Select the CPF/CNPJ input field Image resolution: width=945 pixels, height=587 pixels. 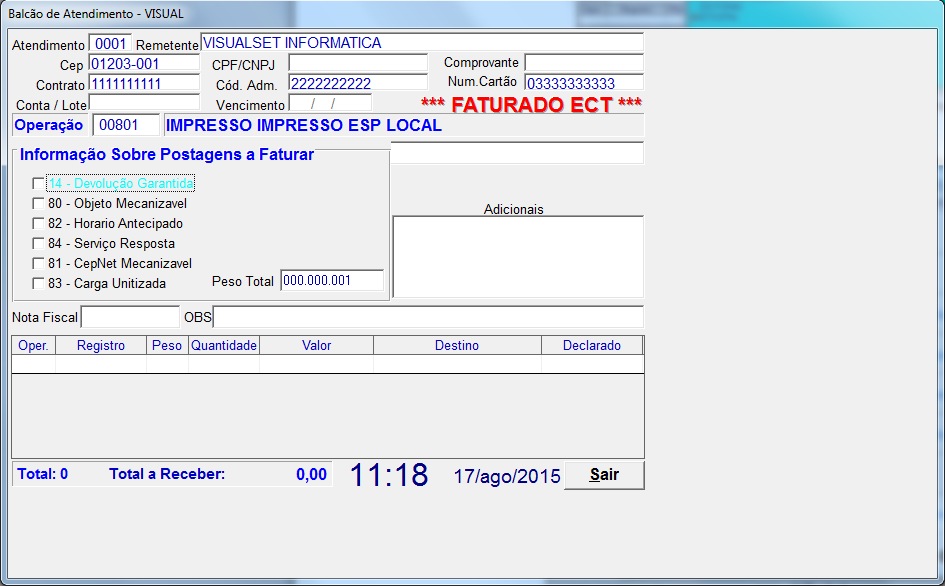[357, 63]
